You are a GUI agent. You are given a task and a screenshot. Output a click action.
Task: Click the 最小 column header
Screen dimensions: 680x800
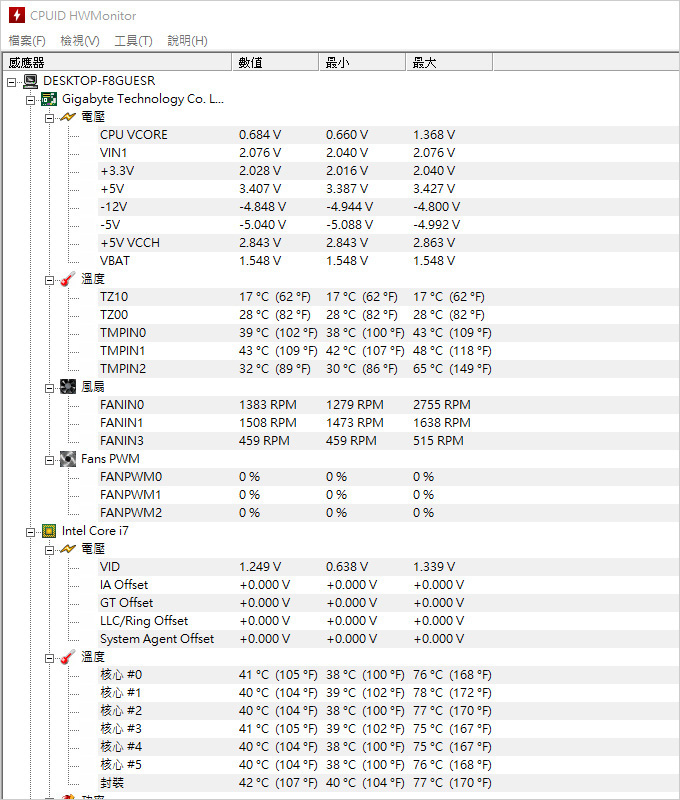363,62
